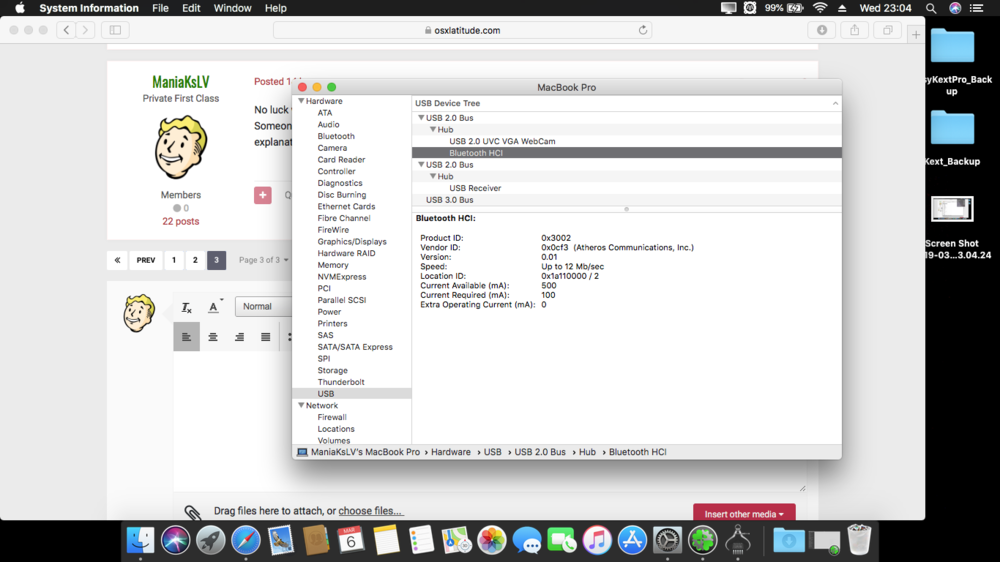Open Notification Center list icon
The image size is (1000, 562).
click(976, 8)
